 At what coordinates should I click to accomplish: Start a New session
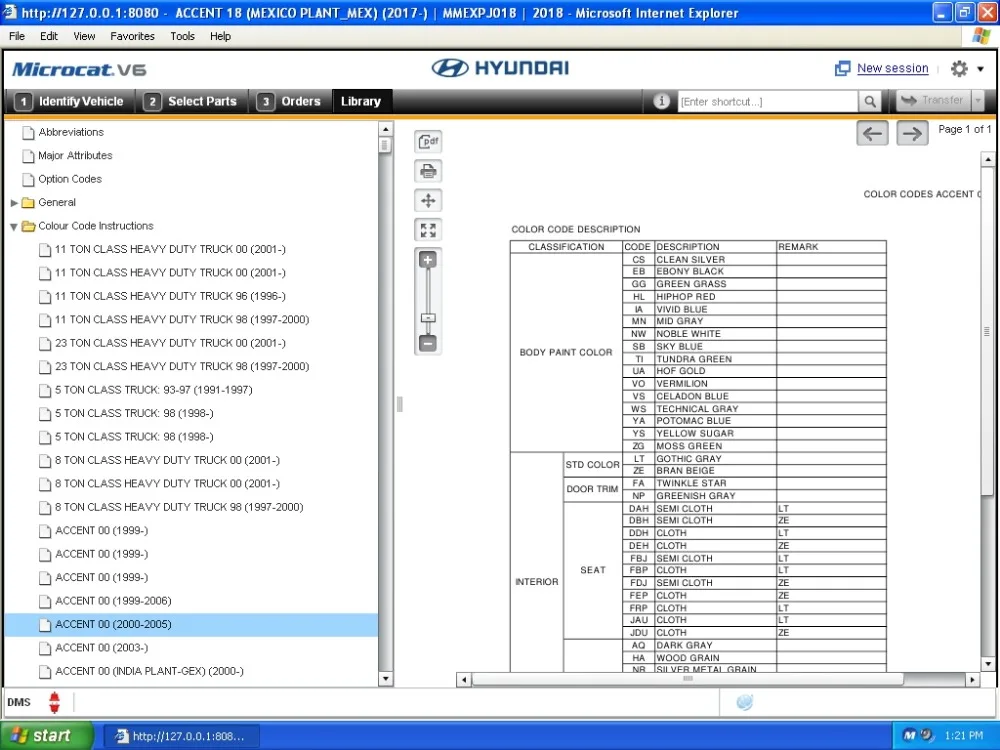click(892, 68)
